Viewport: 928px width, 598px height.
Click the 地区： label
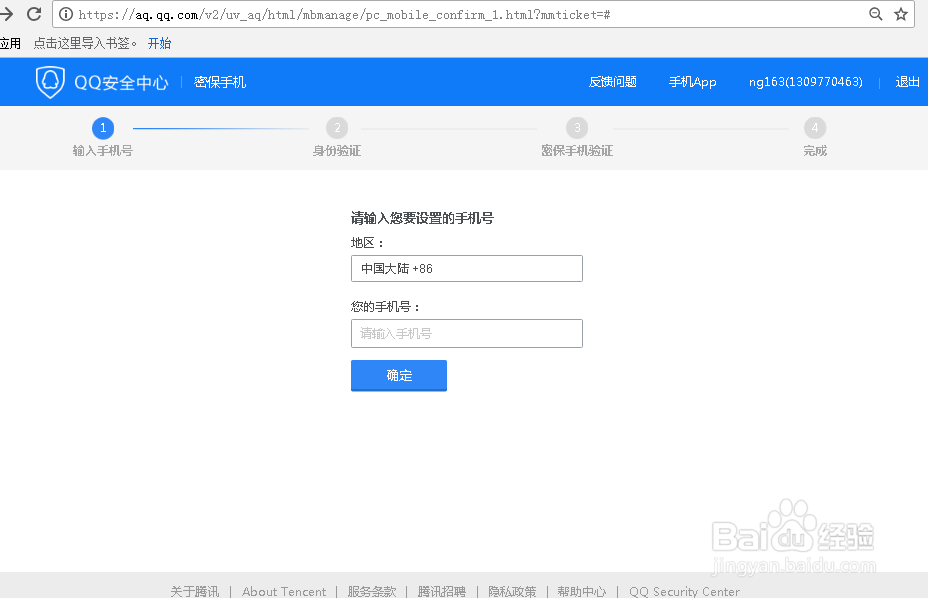pyautogui.click(x=368, y=243)
